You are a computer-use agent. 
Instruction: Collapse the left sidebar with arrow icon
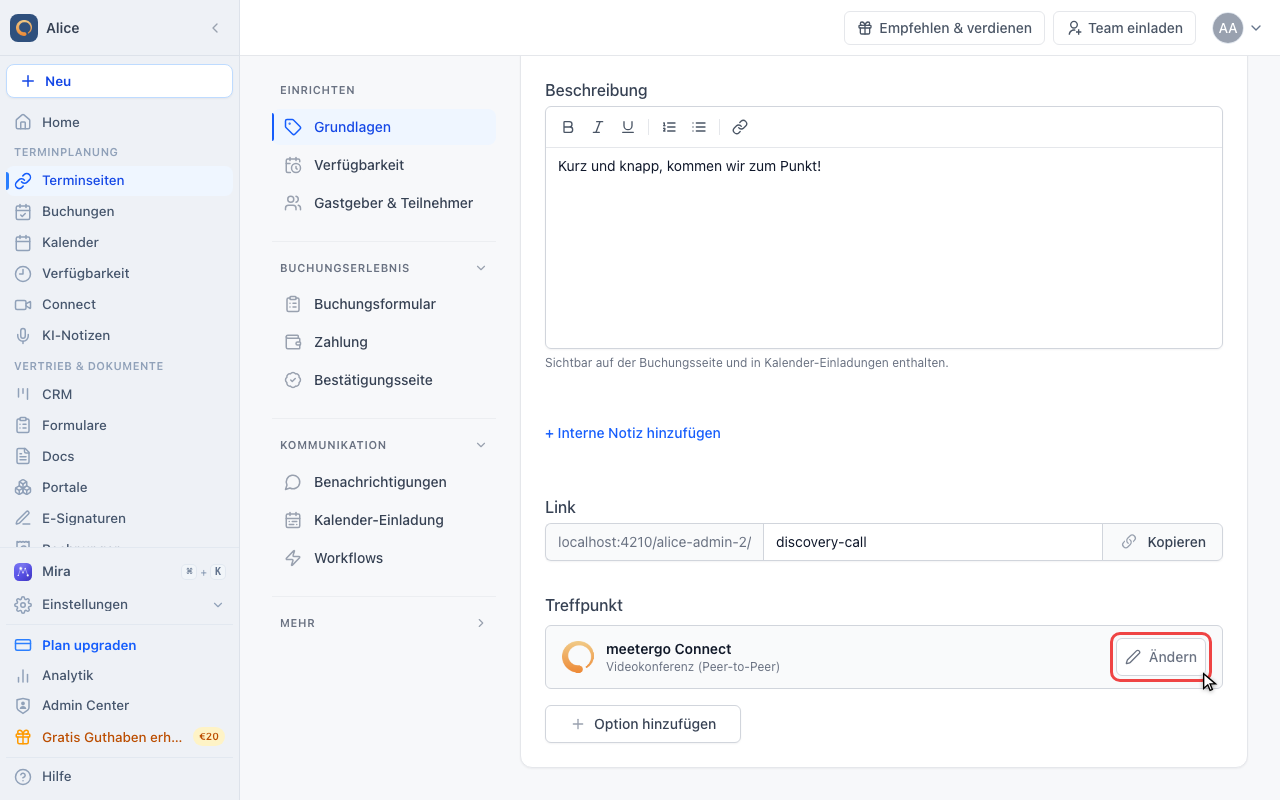click(x=215, y=28)
